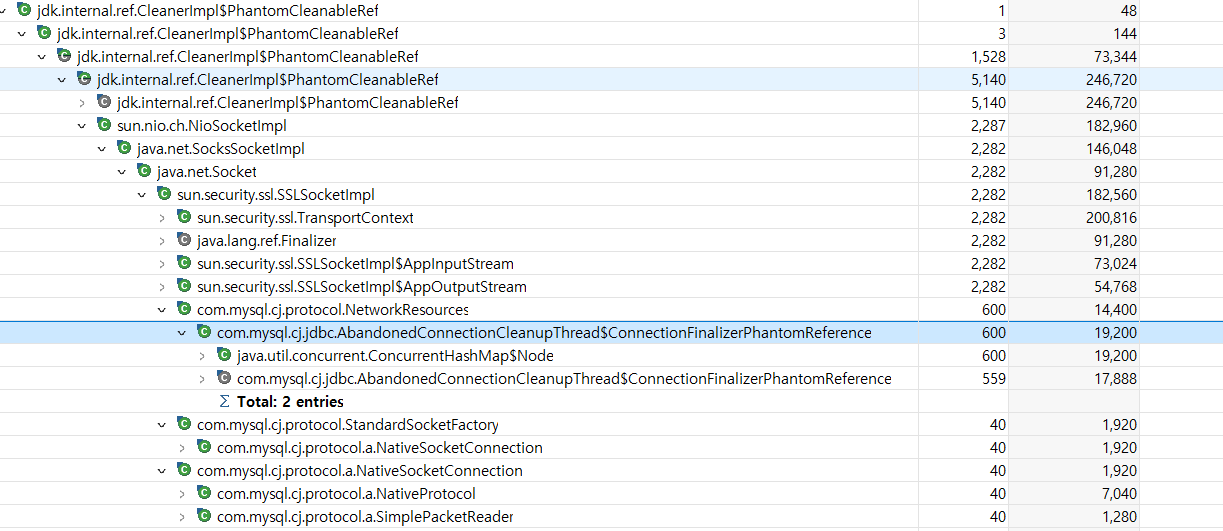Click the java.net.Socket class icon
Viewport: 1223px width, 531px height.
144,171
